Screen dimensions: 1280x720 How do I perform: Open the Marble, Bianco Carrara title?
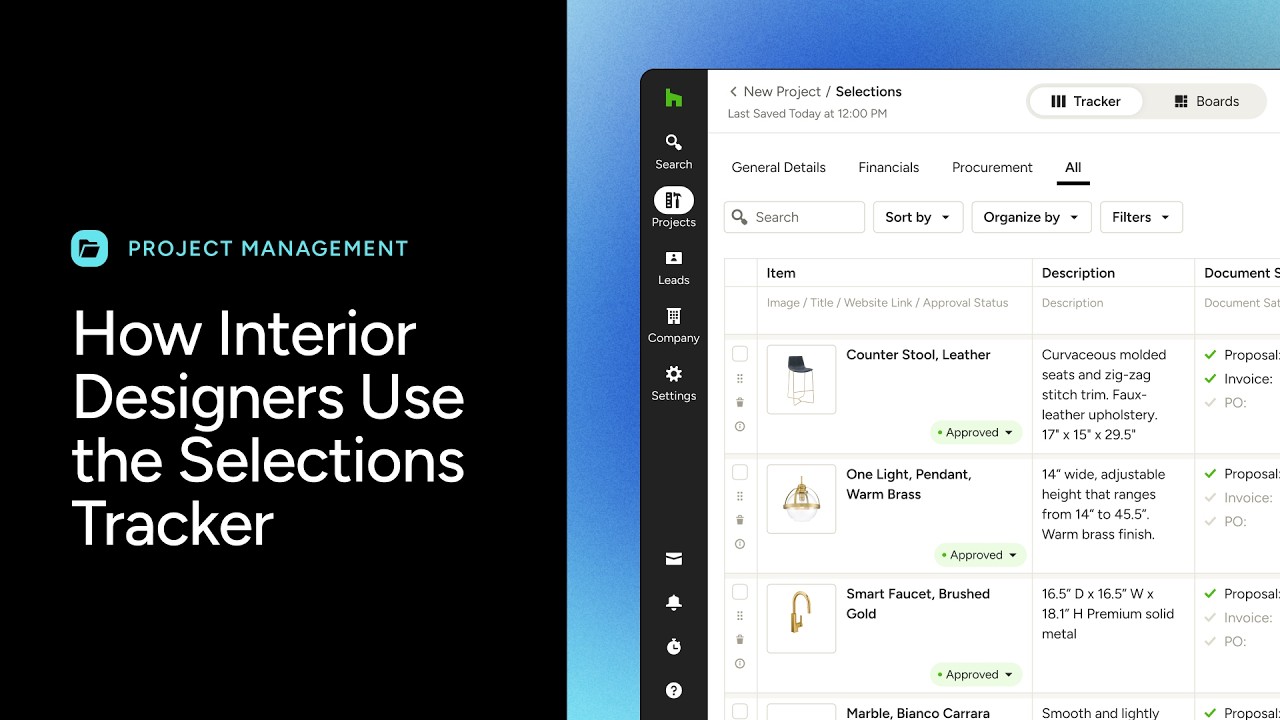tap(918, 713)
